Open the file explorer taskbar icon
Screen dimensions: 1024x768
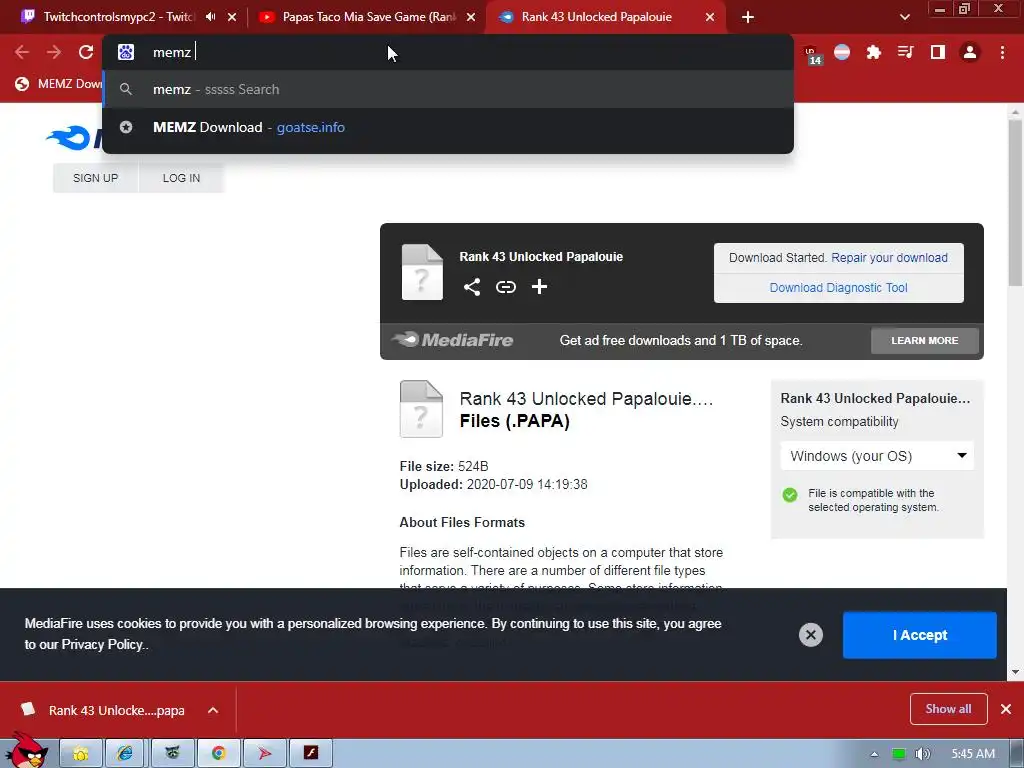pyautogui.click(x=81, y=753)
